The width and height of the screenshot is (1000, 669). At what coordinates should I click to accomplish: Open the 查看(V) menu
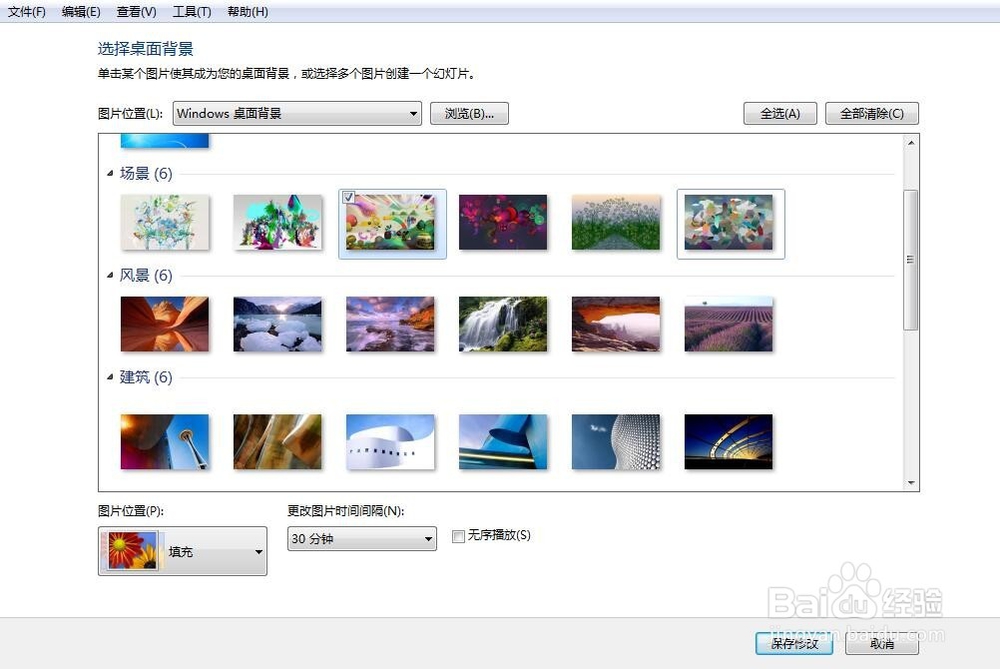(x=136, y=11)
